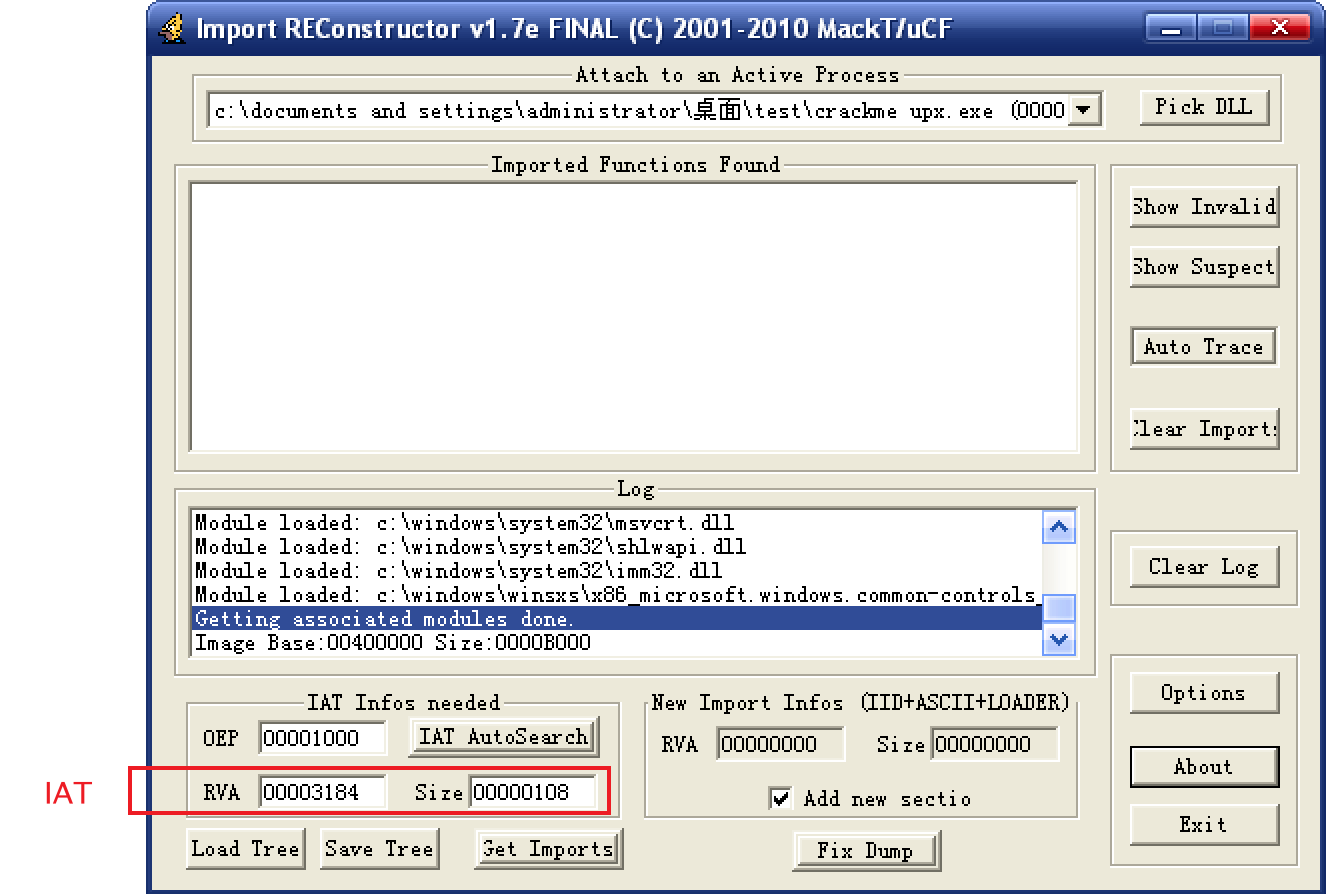Click the Get Imports button
1326x894 pixels.
tap(548, 849)
